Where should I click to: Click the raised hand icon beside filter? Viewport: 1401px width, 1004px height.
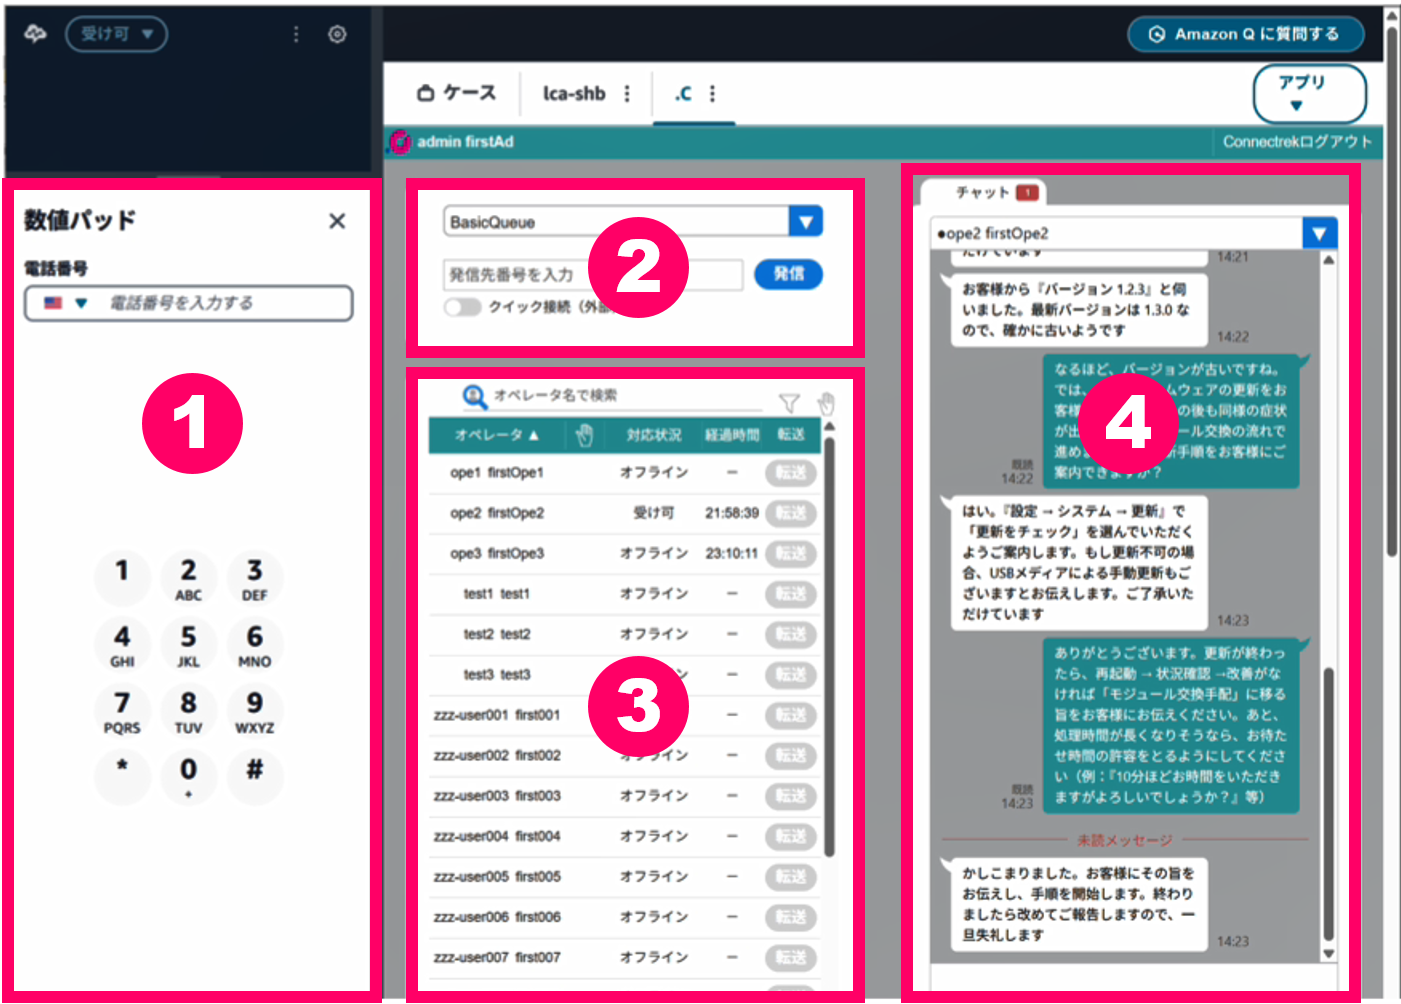pyautogui.click(x=825, y=403)
